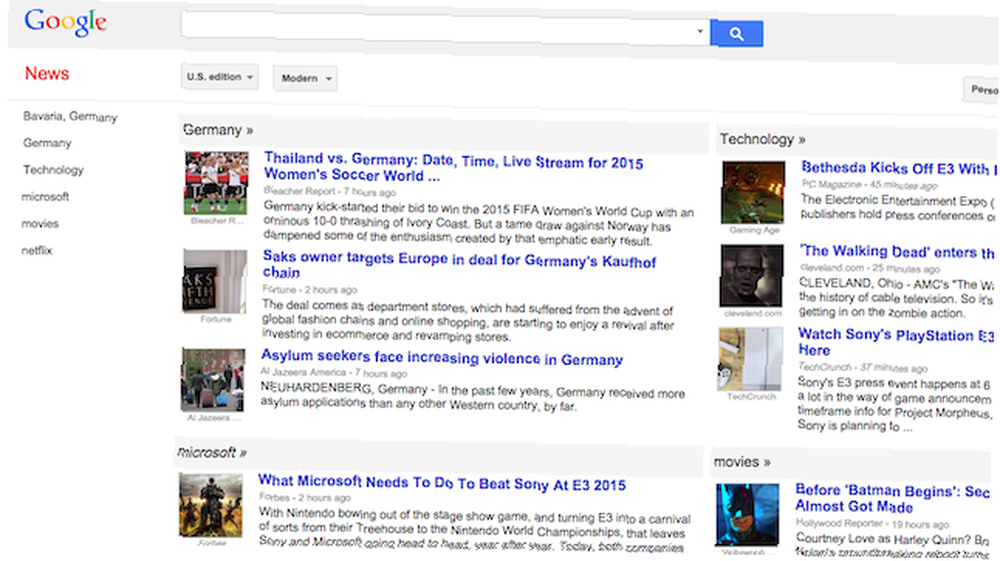The width and height of the screenshot is (1000, 561).
Task: Click the women's soccer team thumbnail
Action: click(216, 182)
